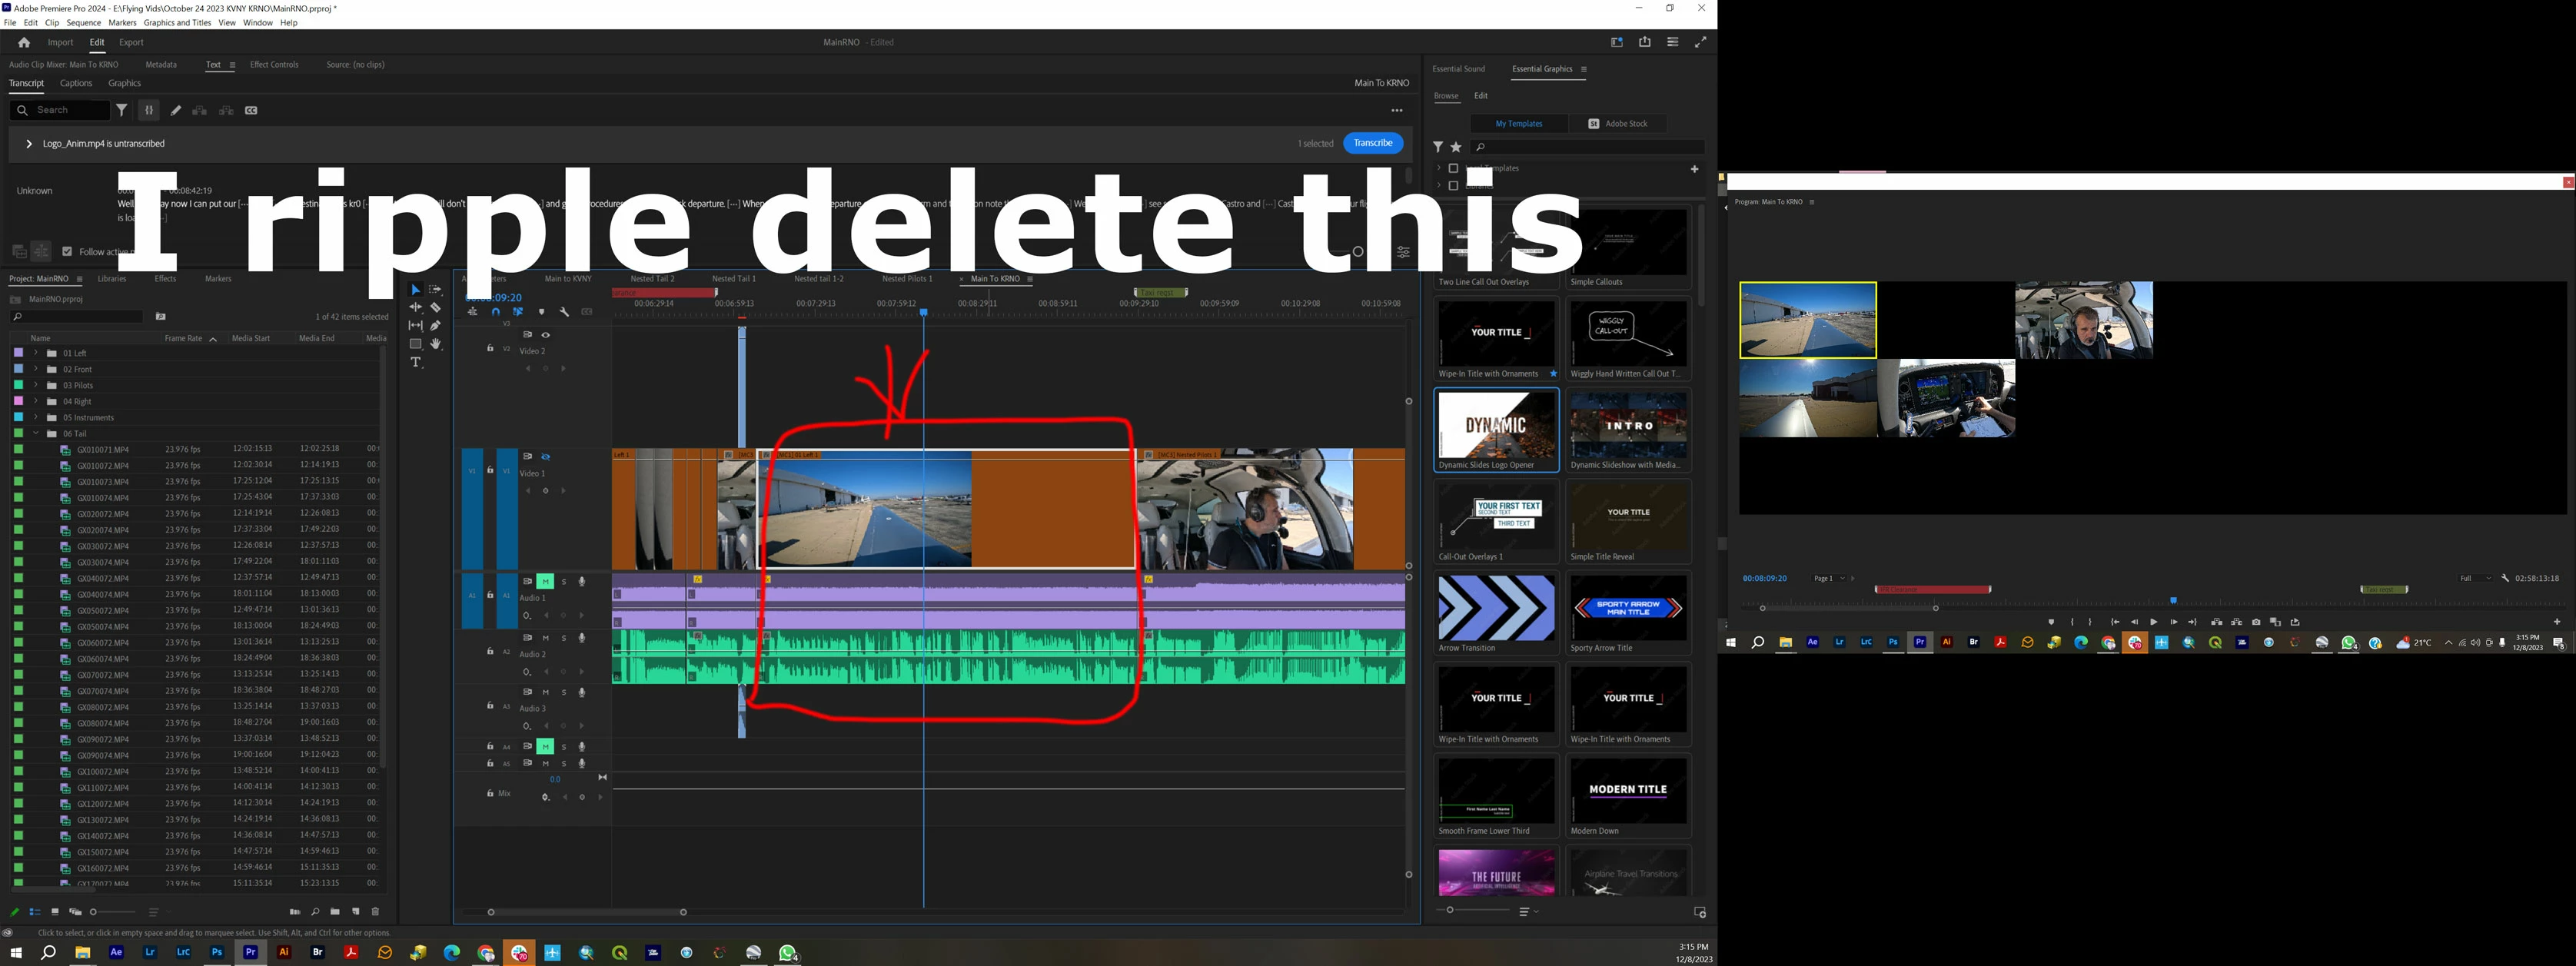
Task: Open the Sequence menu
Action: click(83, 22)
